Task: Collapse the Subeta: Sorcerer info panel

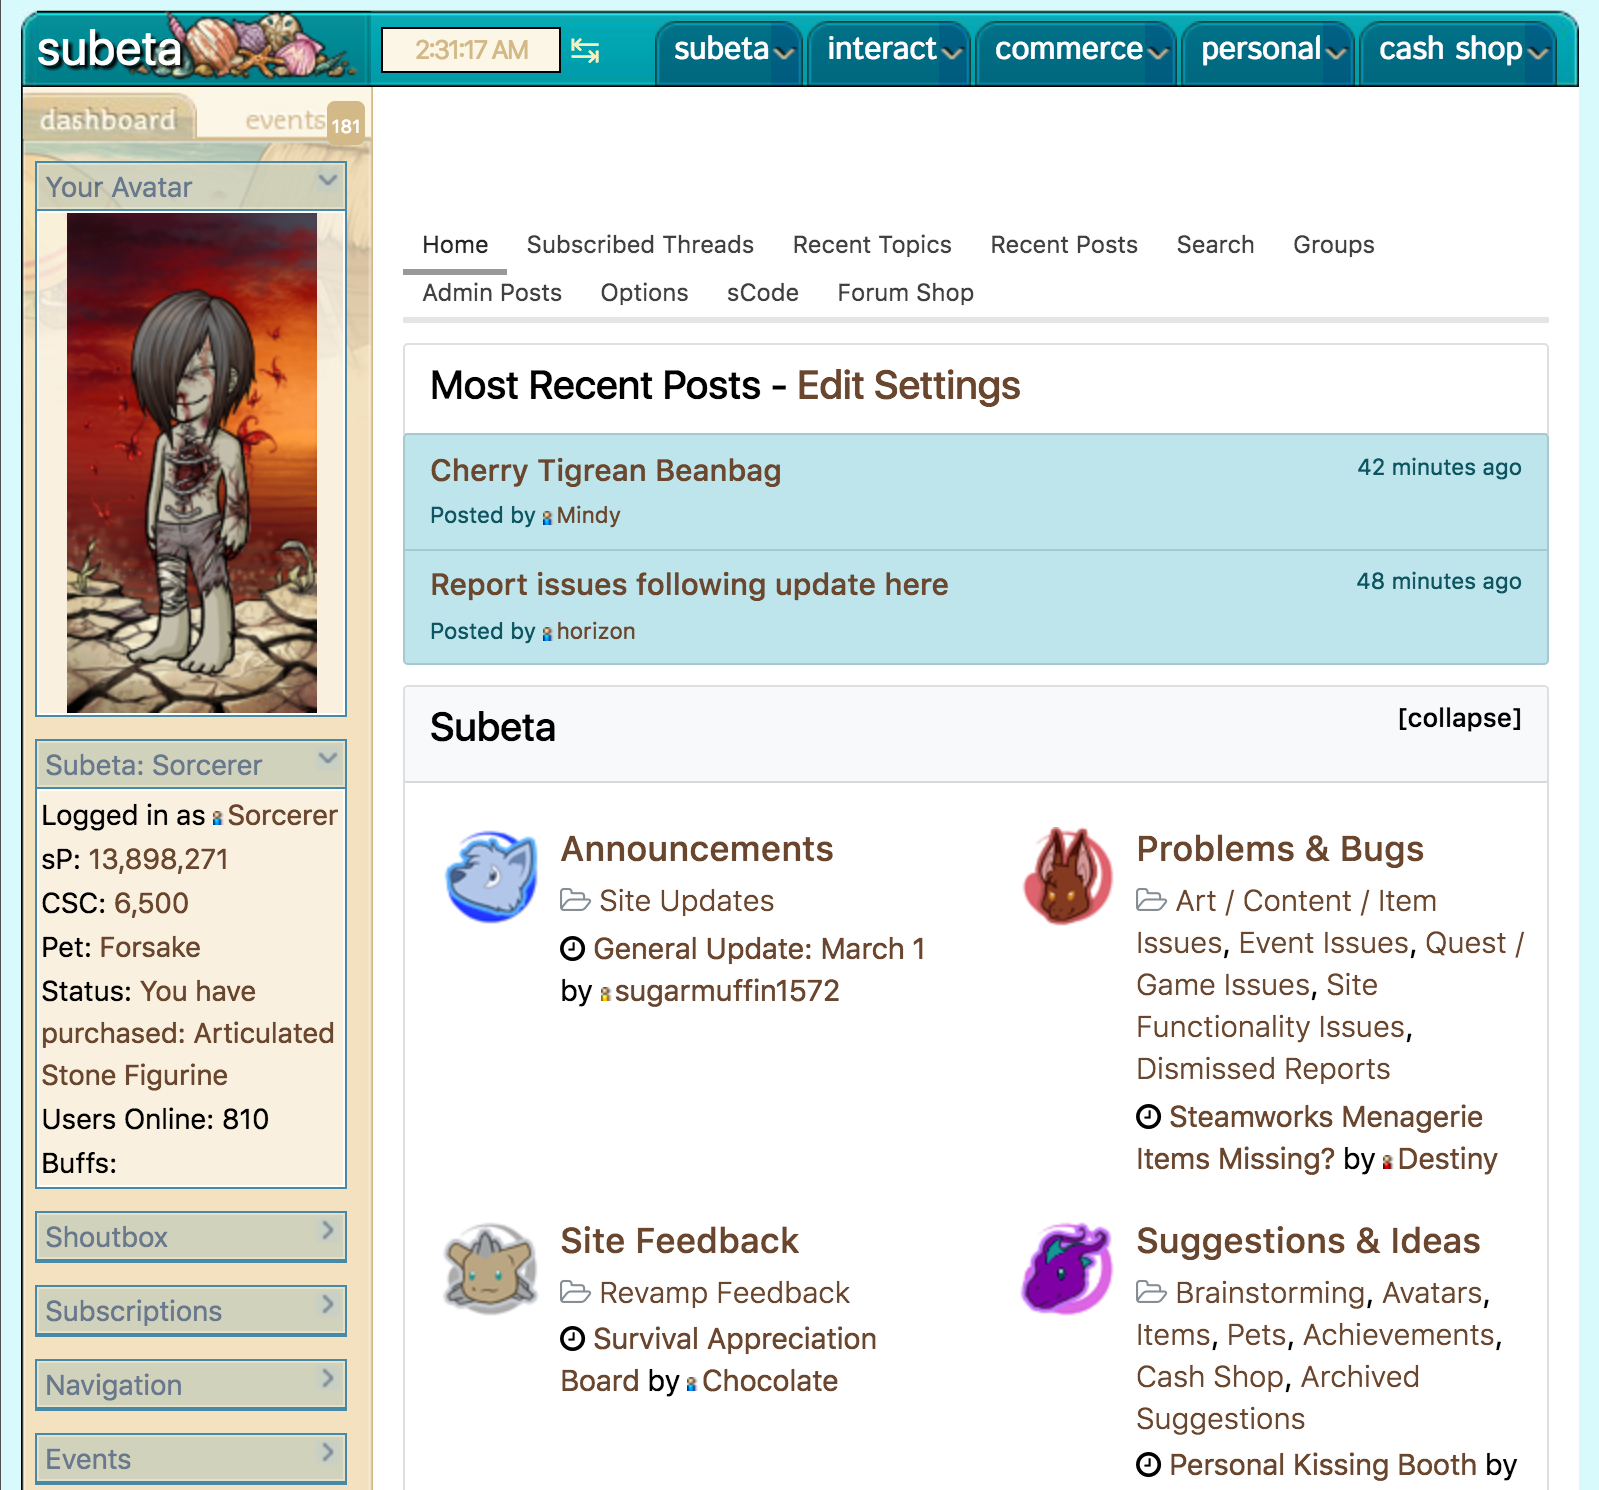Action: tap(327, 759)
